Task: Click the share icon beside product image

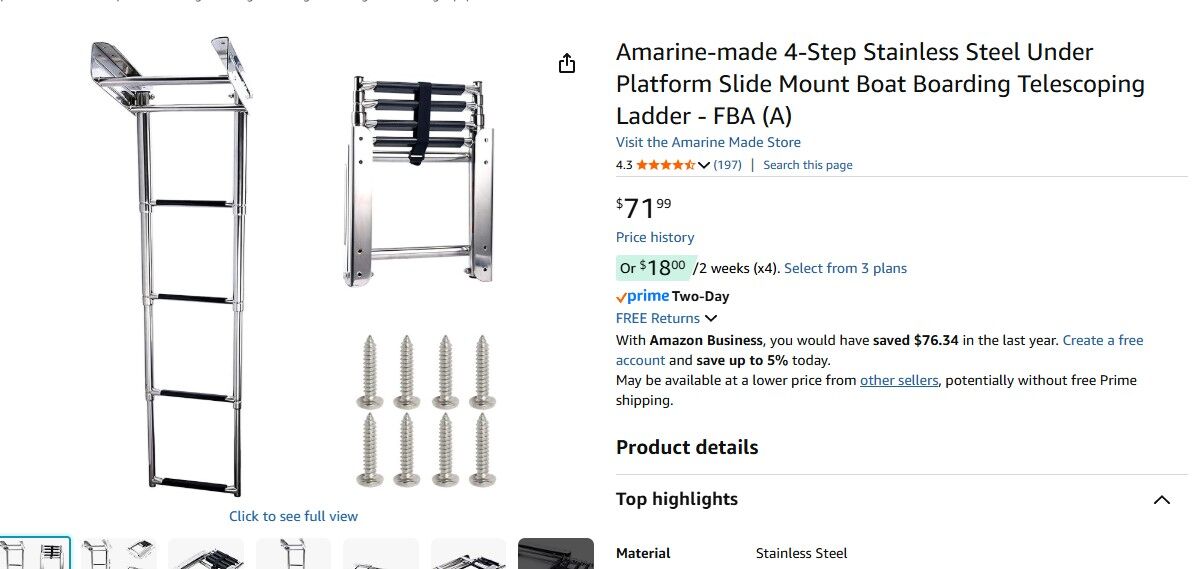Action: click(567, 64)
